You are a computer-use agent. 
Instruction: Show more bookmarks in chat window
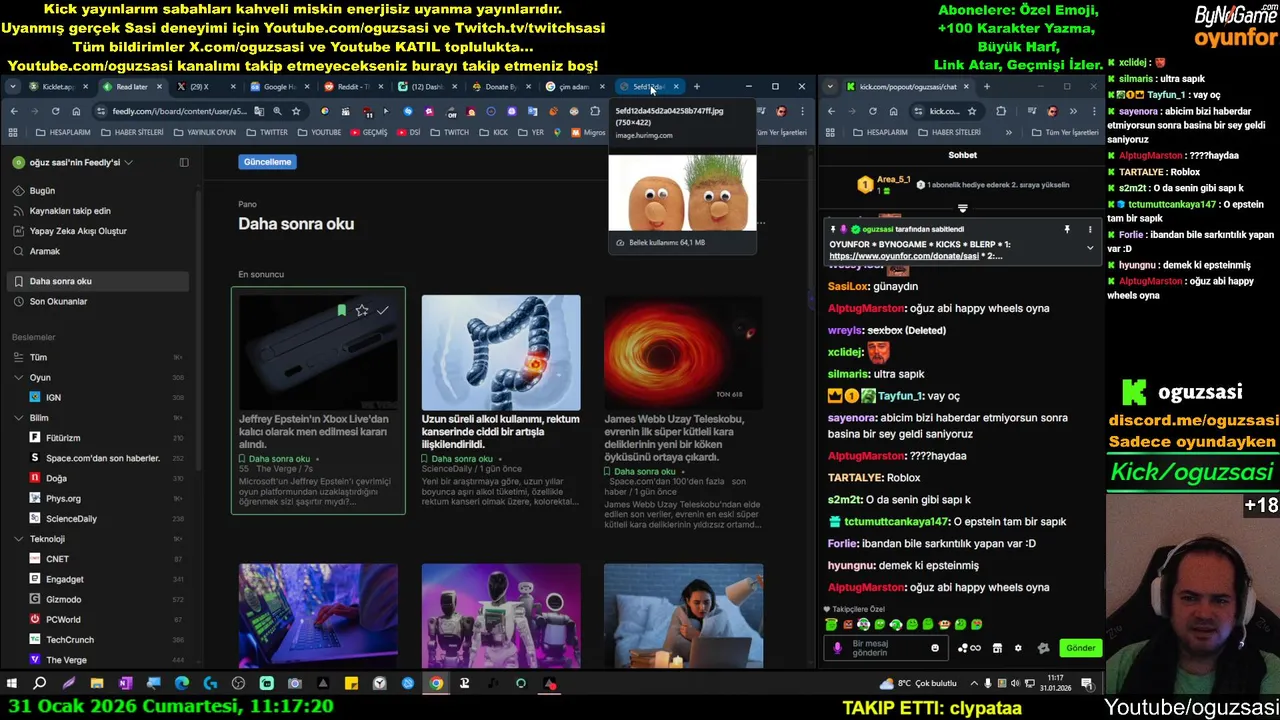click(1008, 132)
